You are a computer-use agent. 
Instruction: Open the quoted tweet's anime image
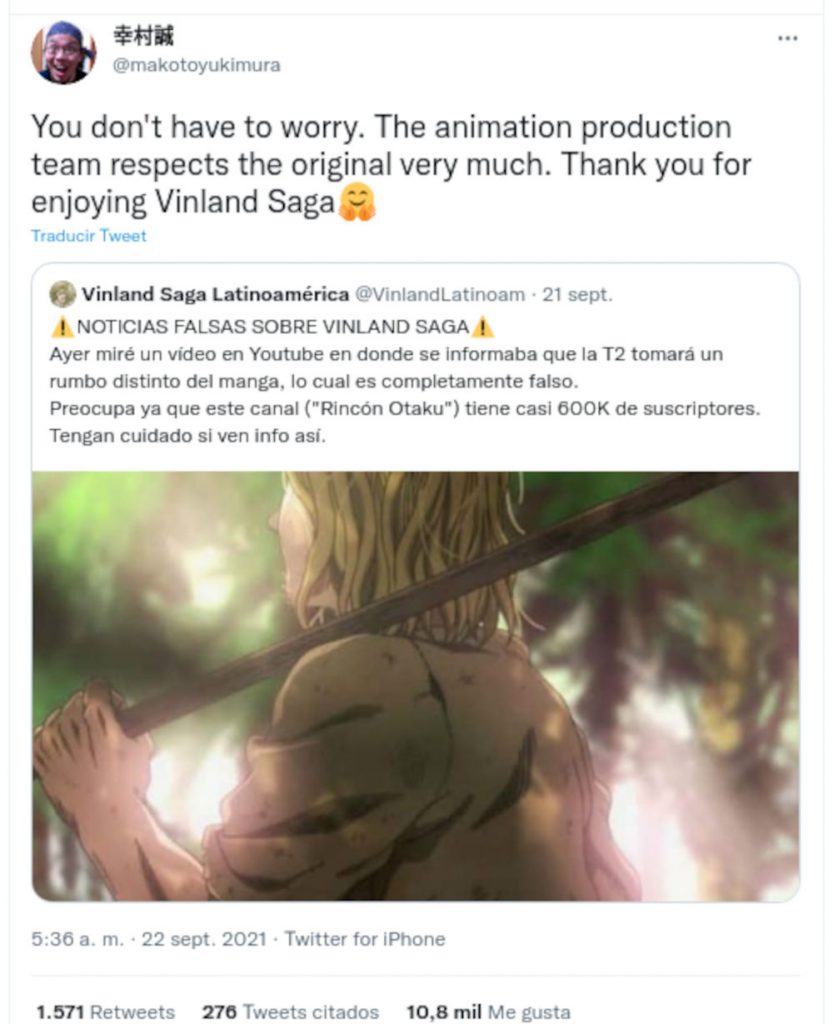click(x=415, y=685)
